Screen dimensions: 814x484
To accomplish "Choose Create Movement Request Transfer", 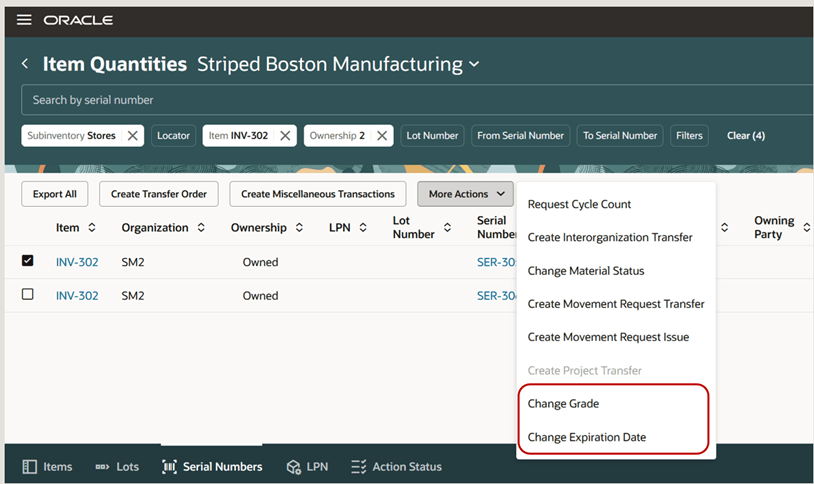I will pyautogui.click(x=616, y=304).
